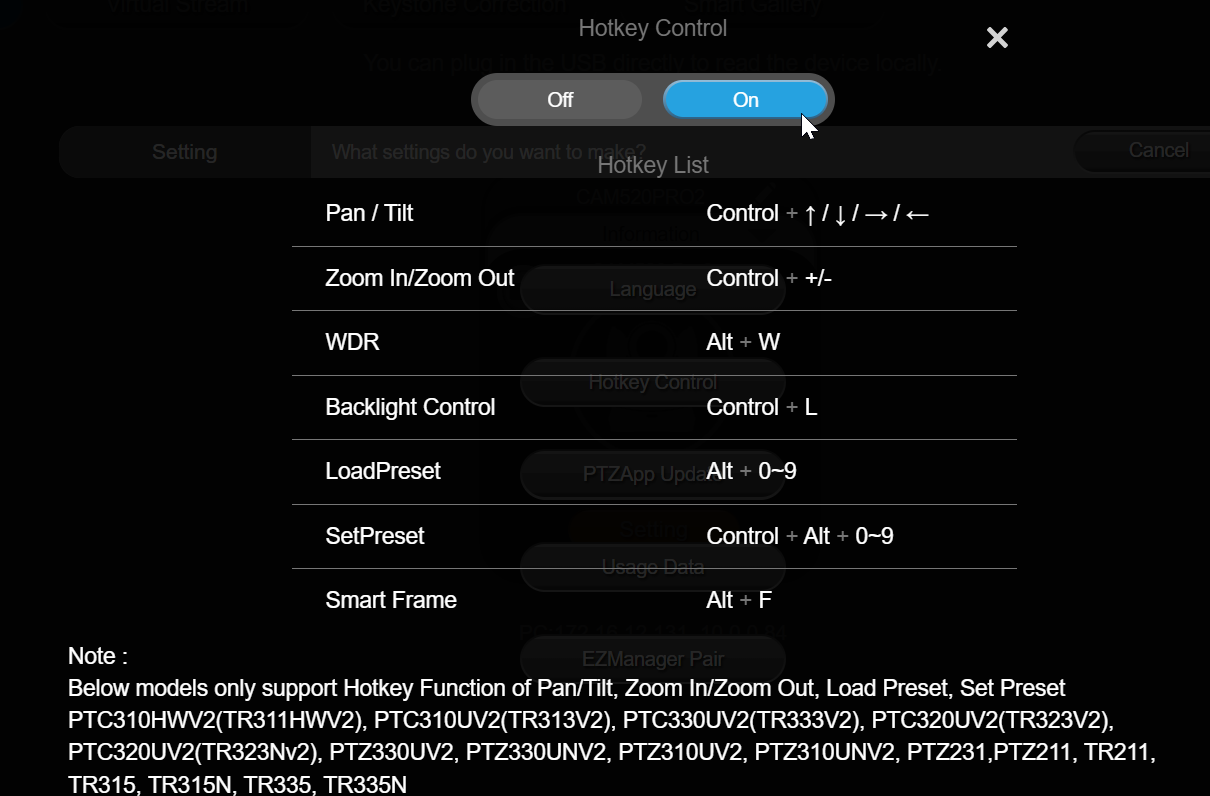The image size is (1210, 796).
Task: Open the Language settings
Action: pos(652,288)
